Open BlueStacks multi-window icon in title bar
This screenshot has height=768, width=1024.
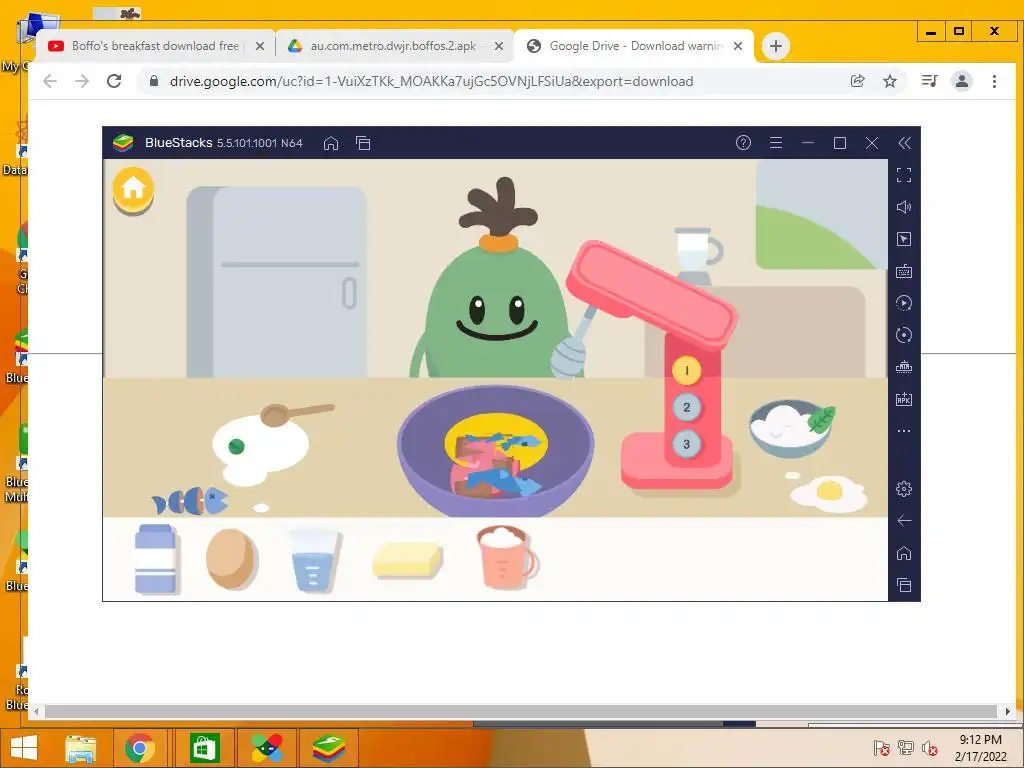coord(363,143)
